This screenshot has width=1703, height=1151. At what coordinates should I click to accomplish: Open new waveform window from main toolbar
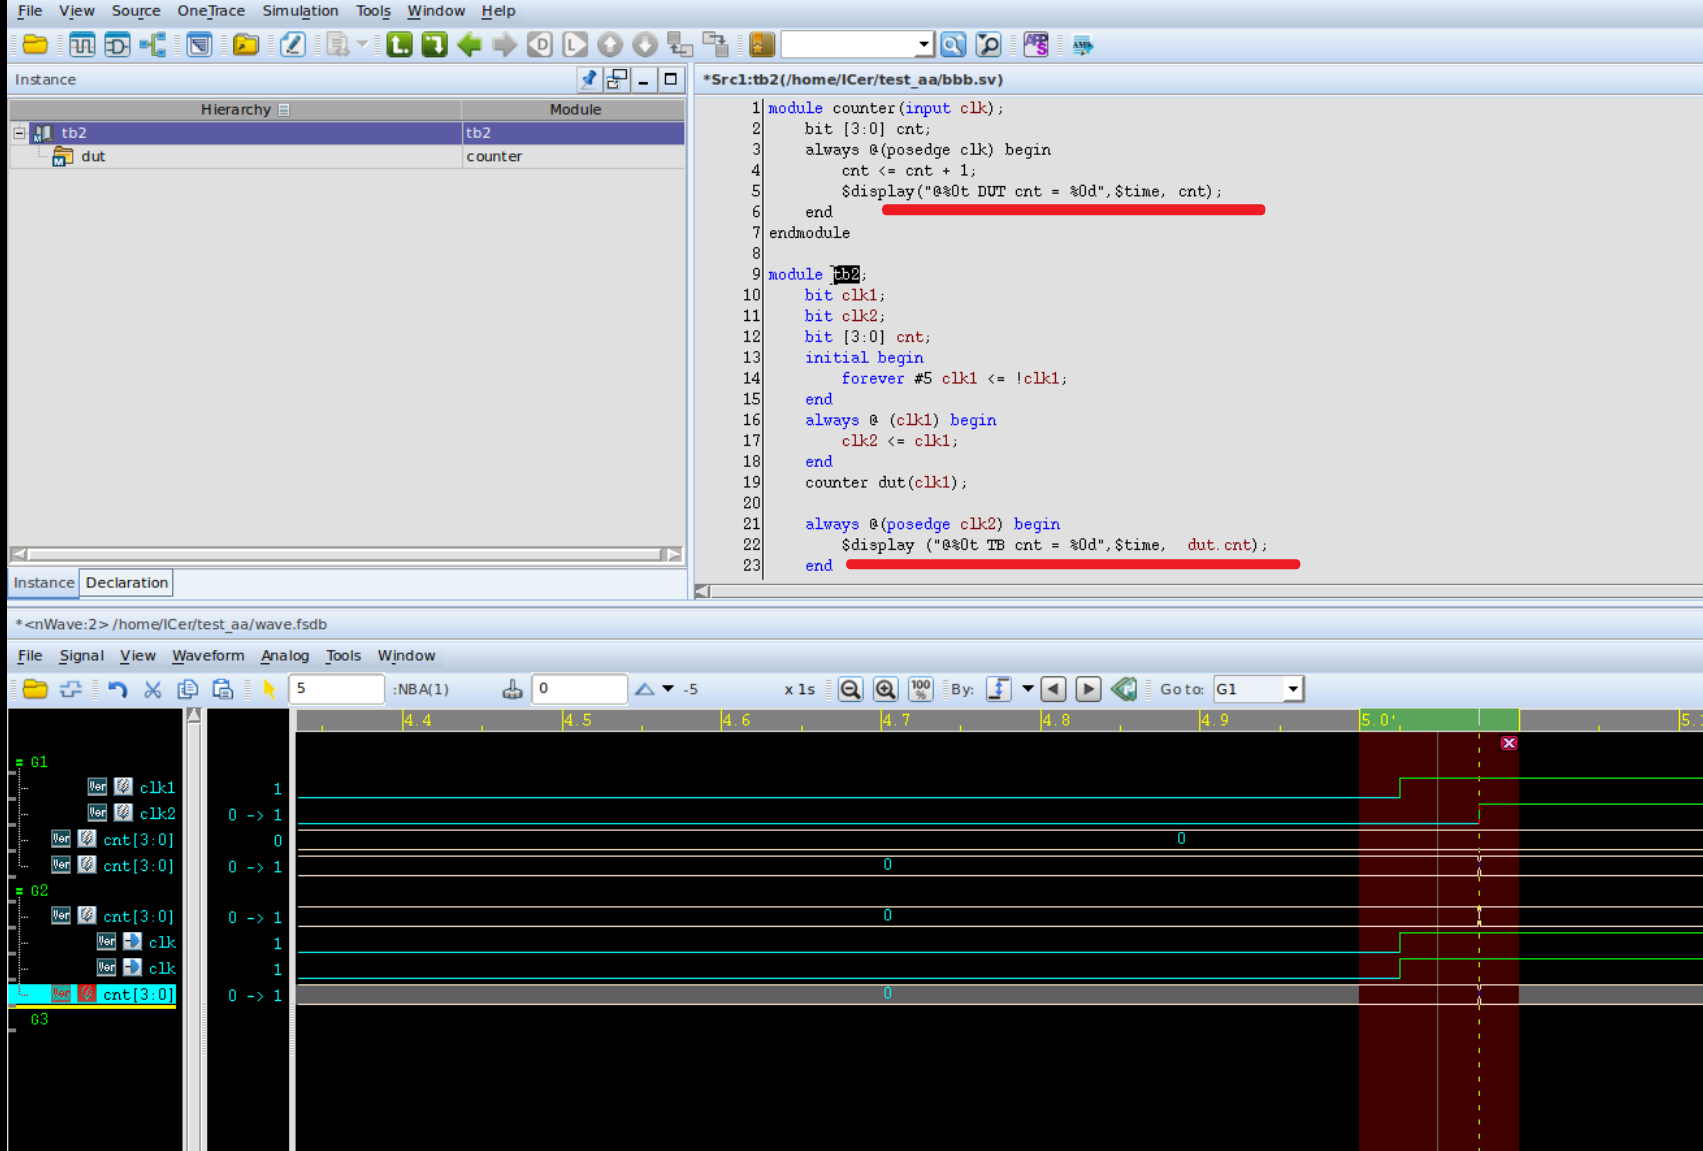pyautogui.click(x=82, y=45)
